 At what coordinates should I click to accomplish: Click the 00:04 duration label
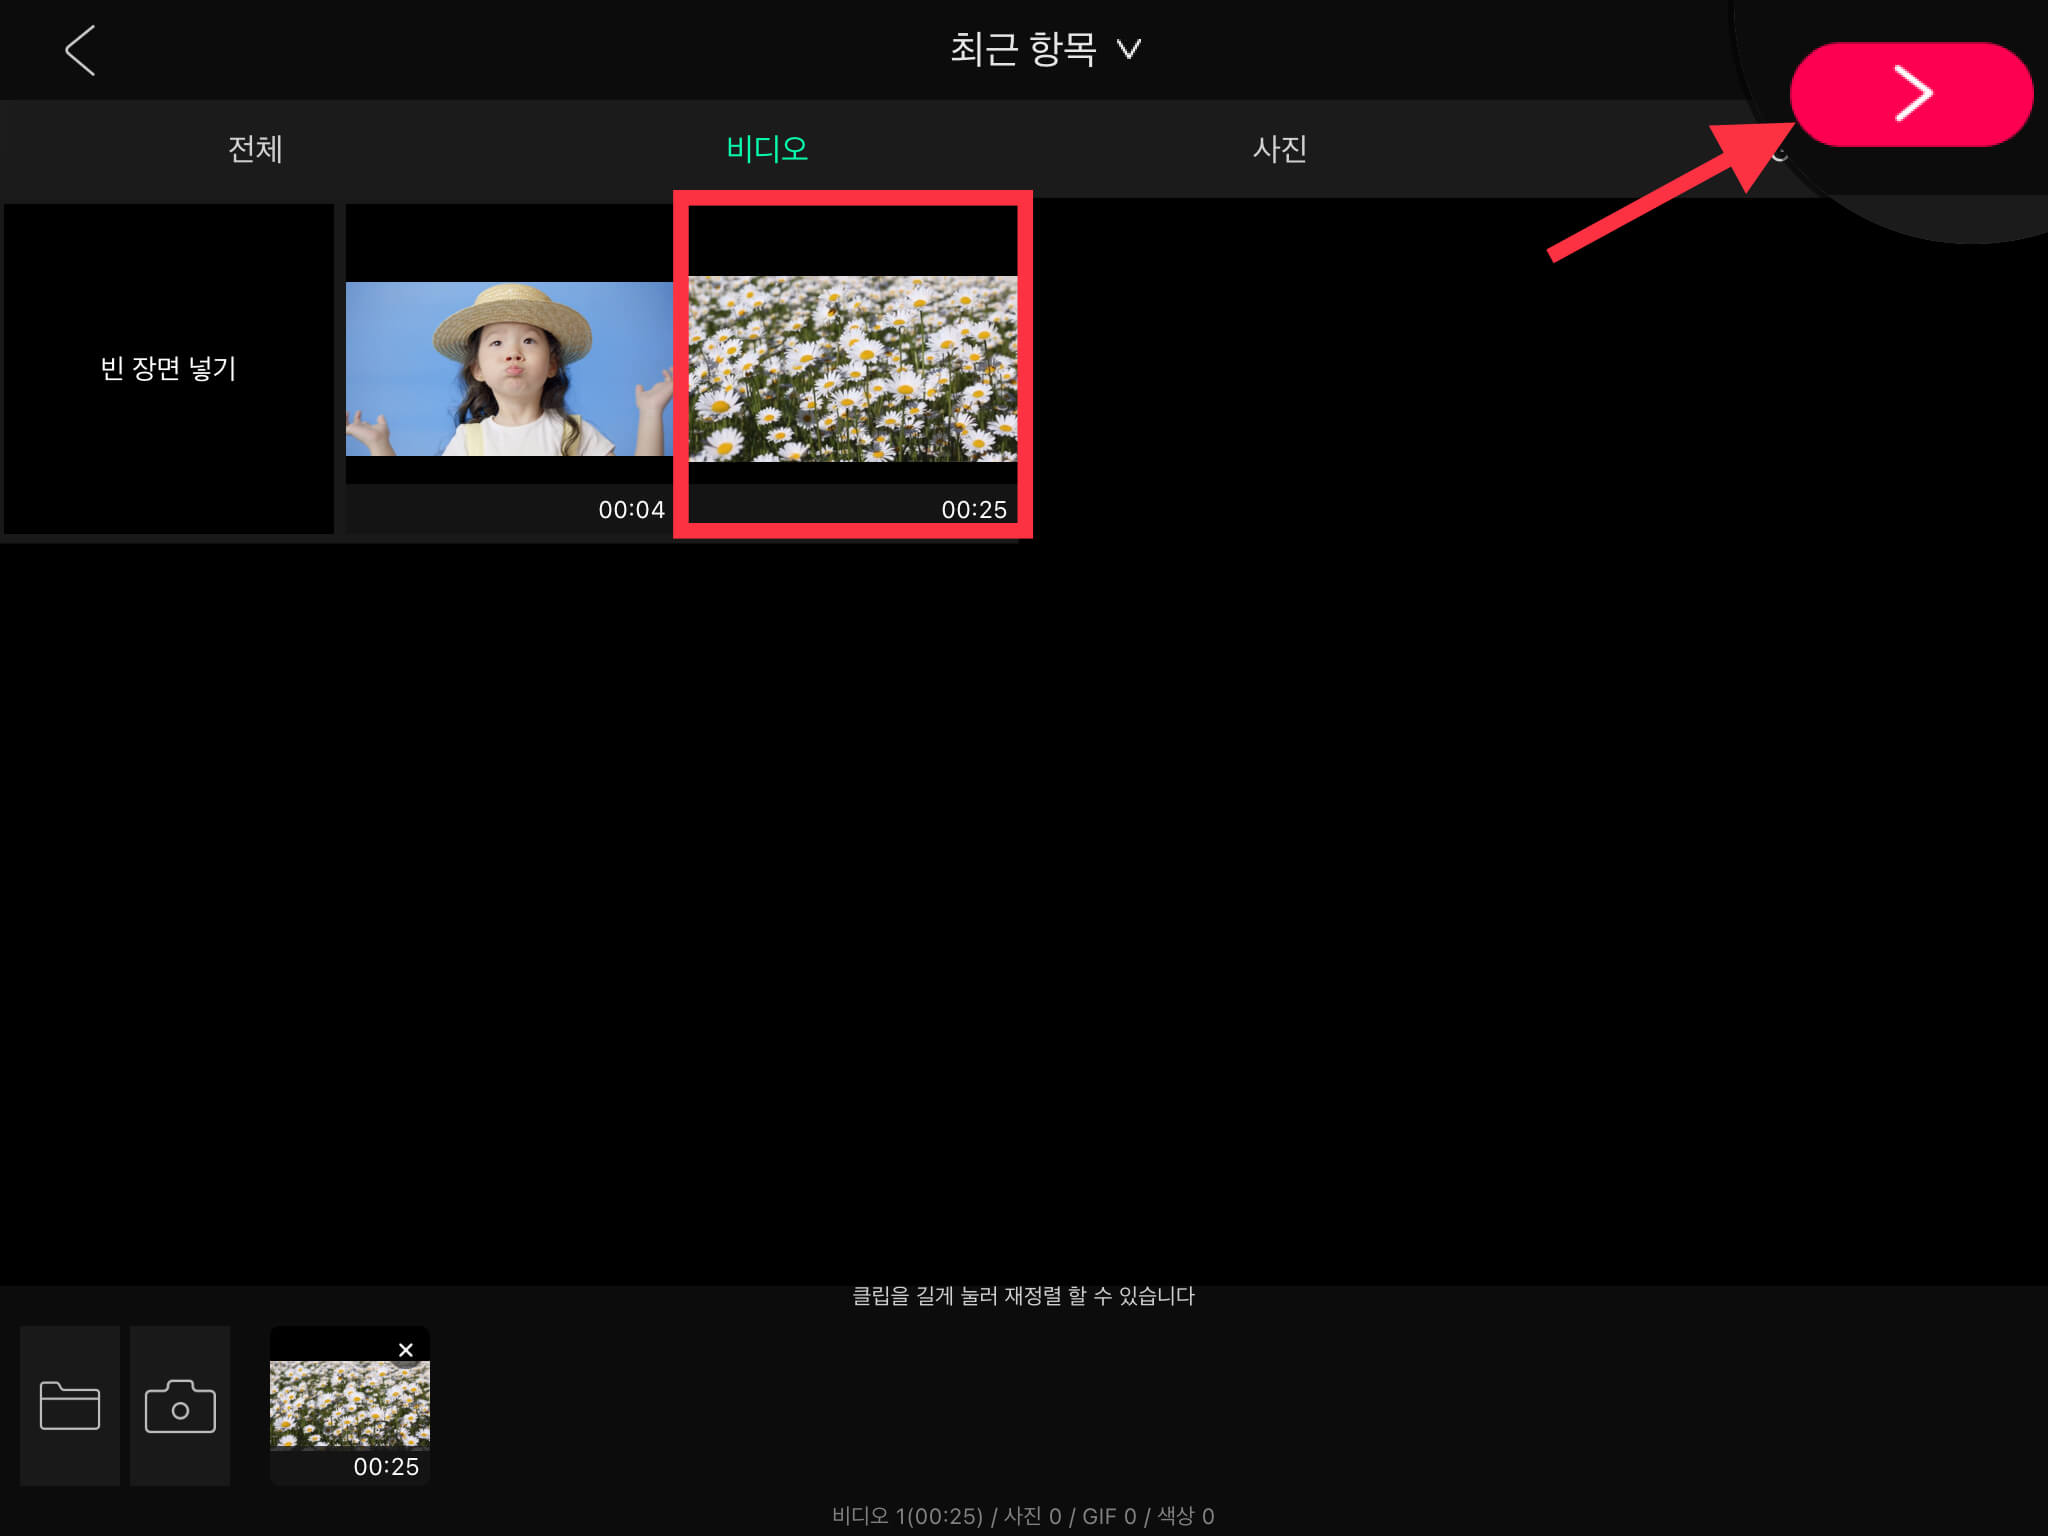(x=631, y=510)
